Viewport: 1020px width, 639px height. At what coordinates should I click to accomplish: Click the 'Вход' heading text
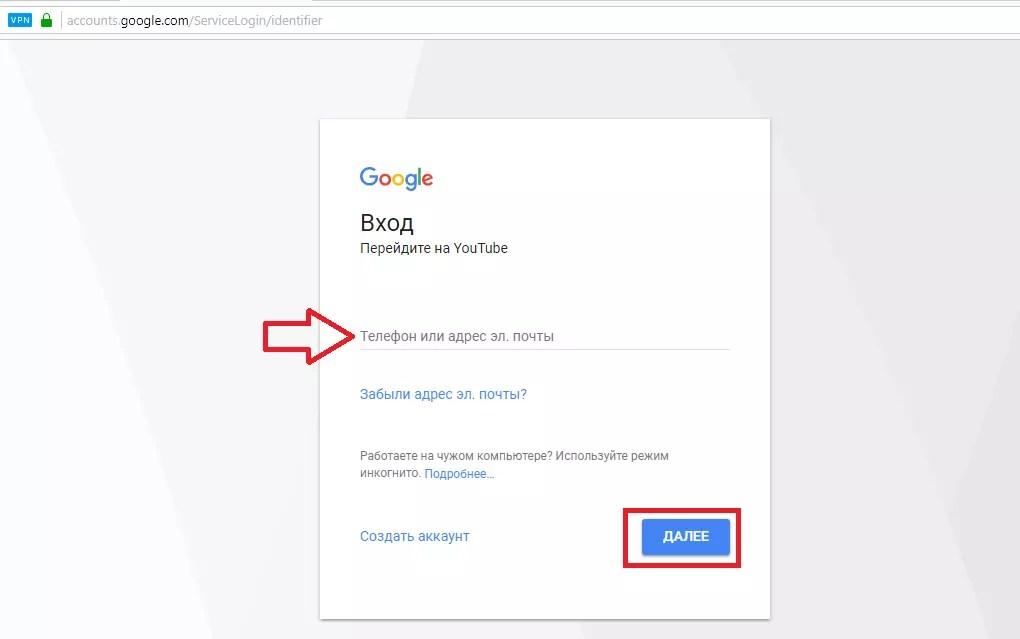click(x=386, y=223)
